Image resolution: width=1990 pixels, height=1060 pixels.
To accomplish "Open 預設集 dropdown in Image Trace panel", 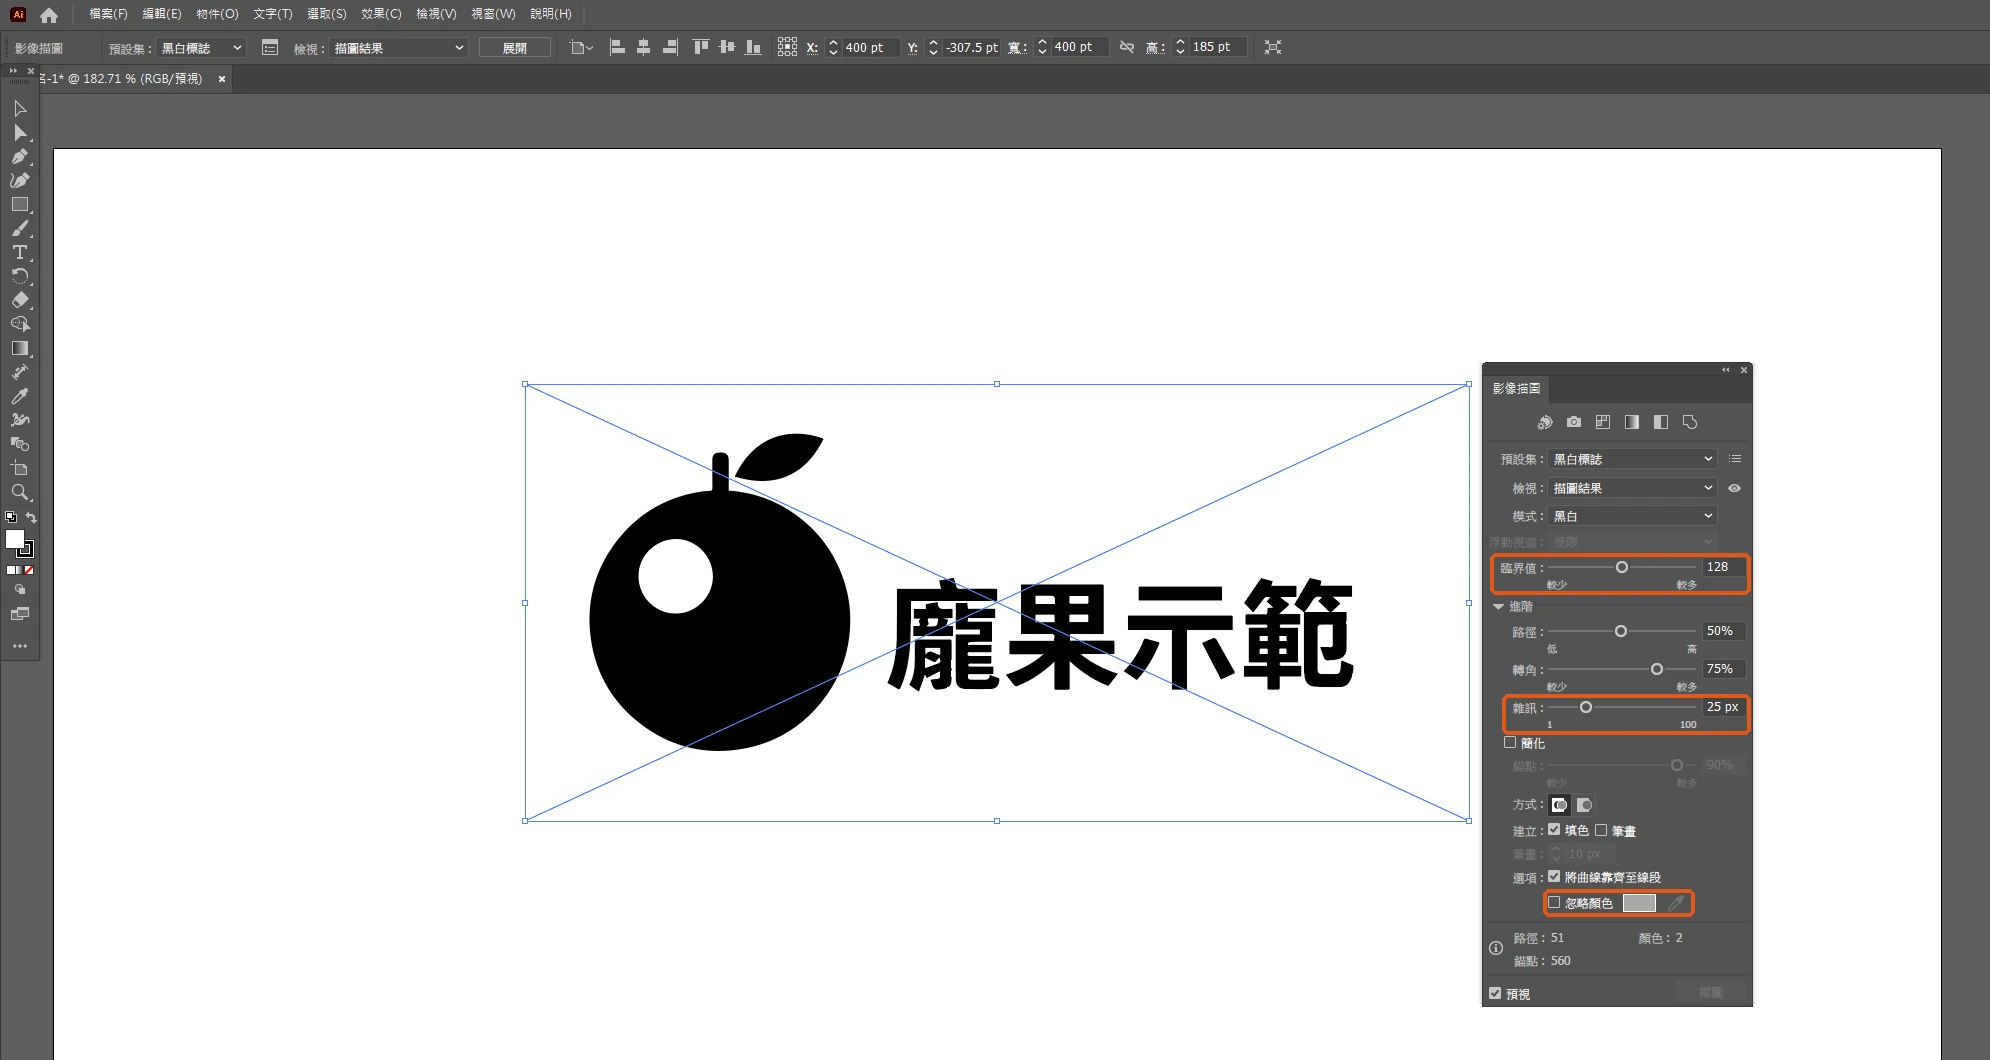I will (x=1632, y=459).
